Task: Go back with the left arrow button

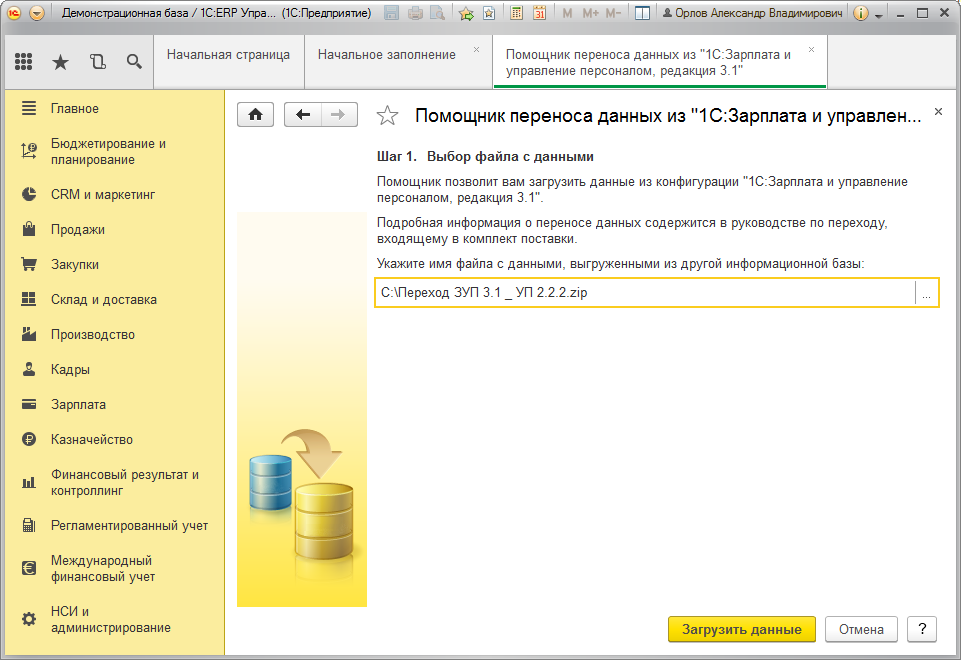Action: click(x=303, y=115)
